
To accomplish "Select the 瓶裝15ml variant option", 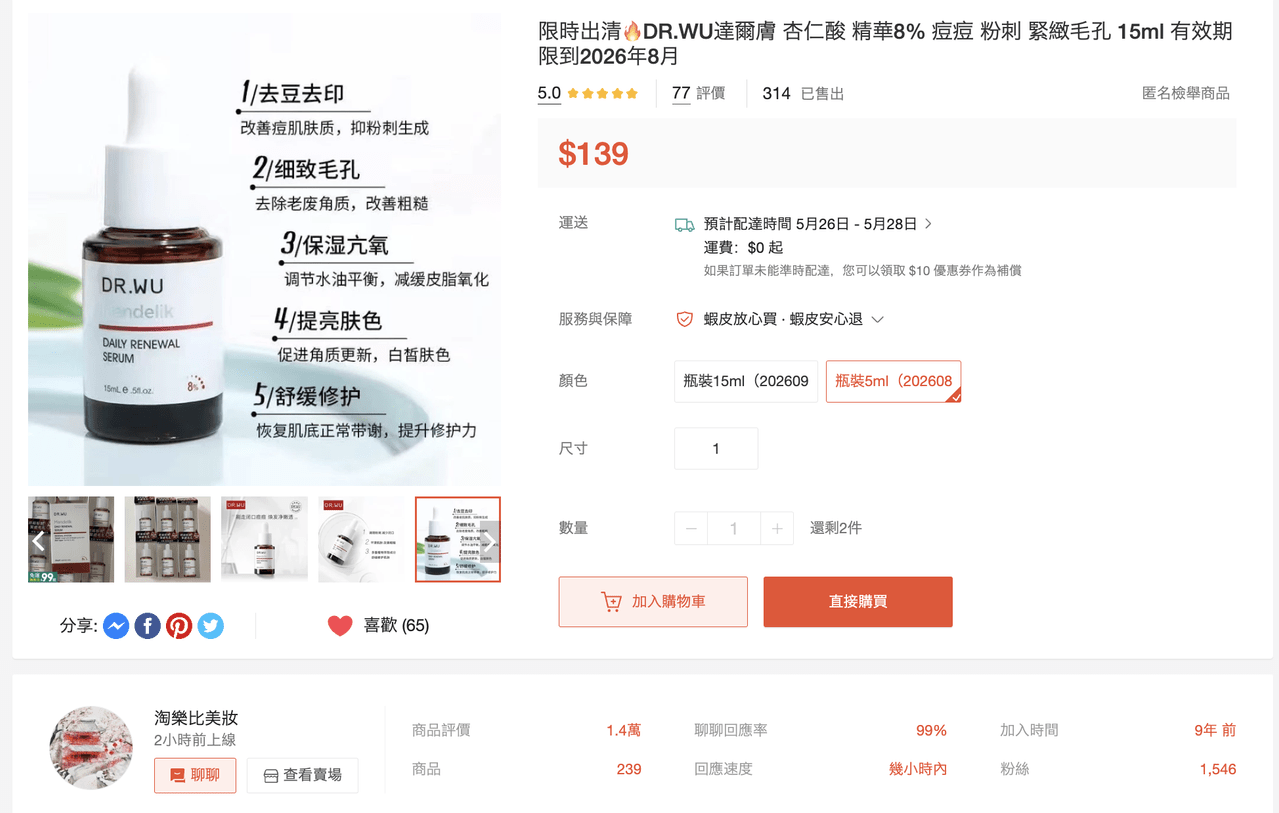I will click(745, 381).
